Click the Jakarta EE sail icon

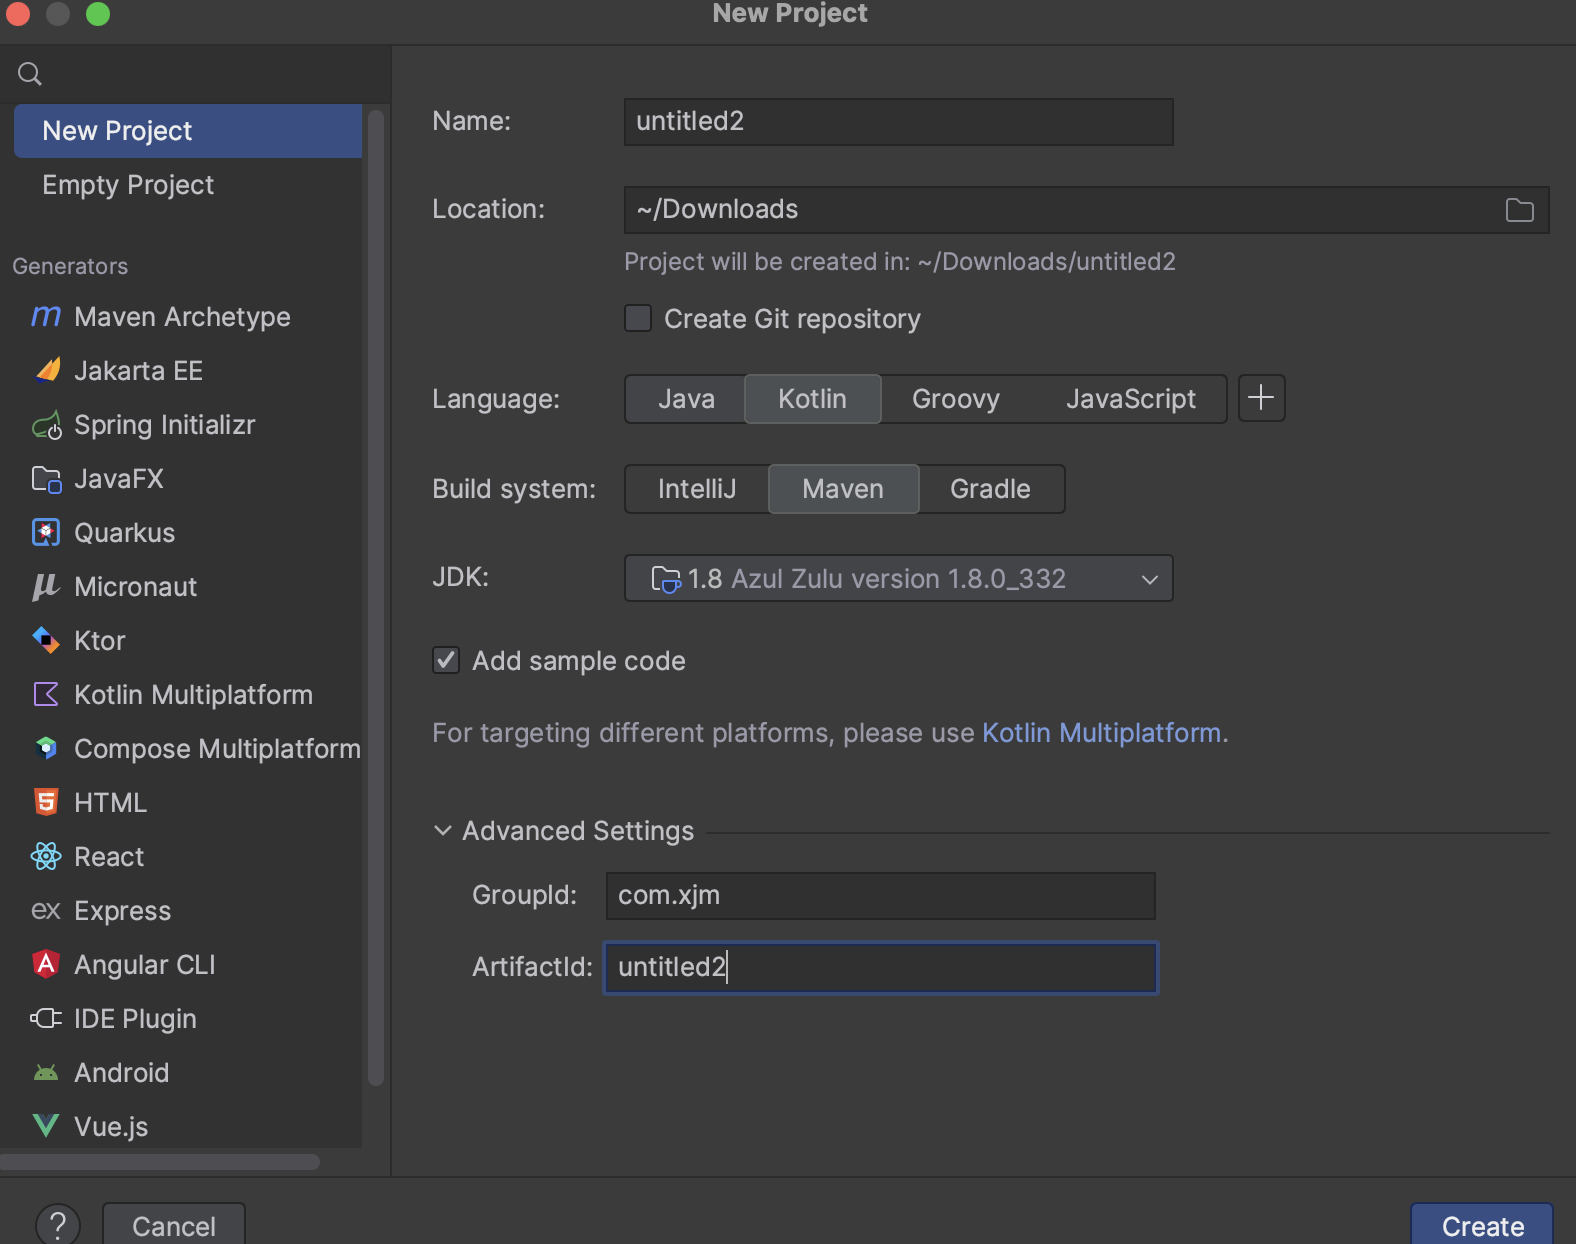click(47, 371)
